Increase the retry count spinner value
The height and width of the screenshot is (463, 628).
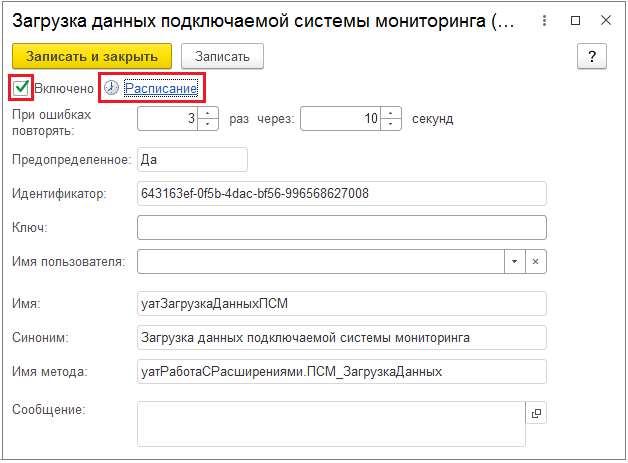[x=208, y=114]
